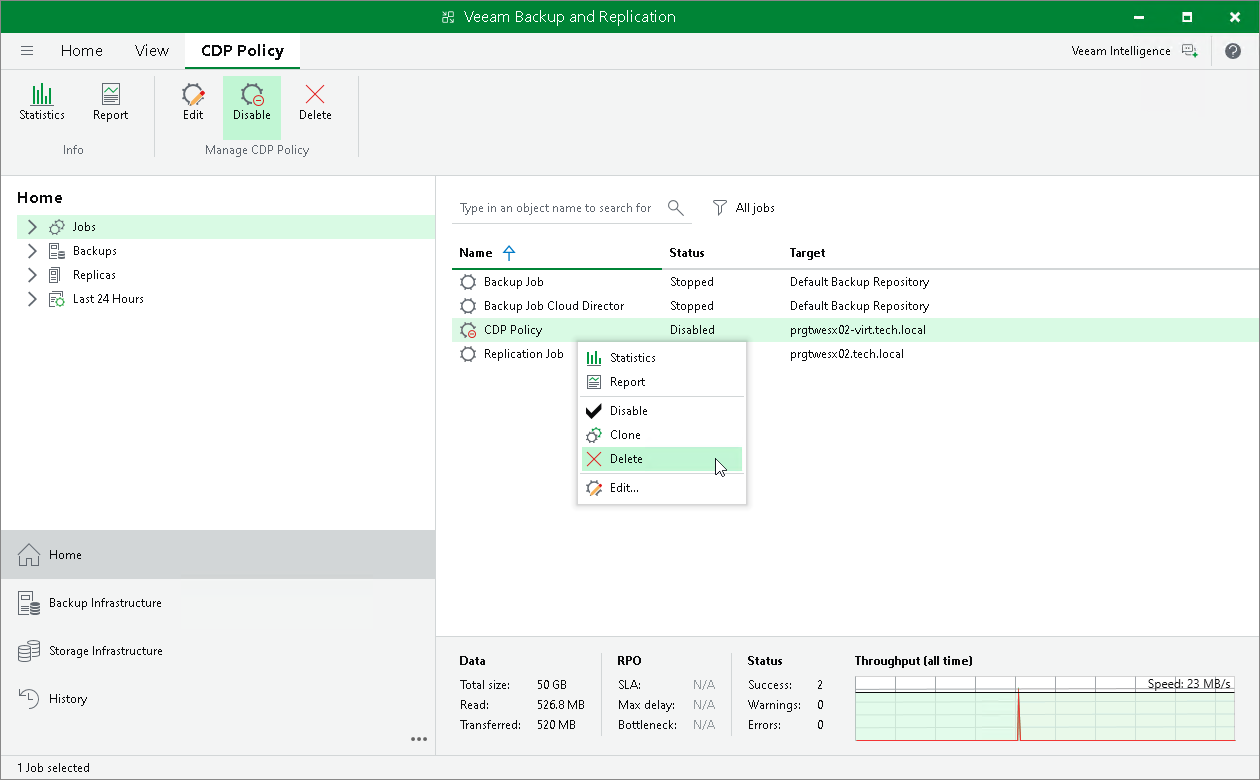Click the object name search field
The height and width of the screenshot is (780, 1260).
[x=556, y=208]
